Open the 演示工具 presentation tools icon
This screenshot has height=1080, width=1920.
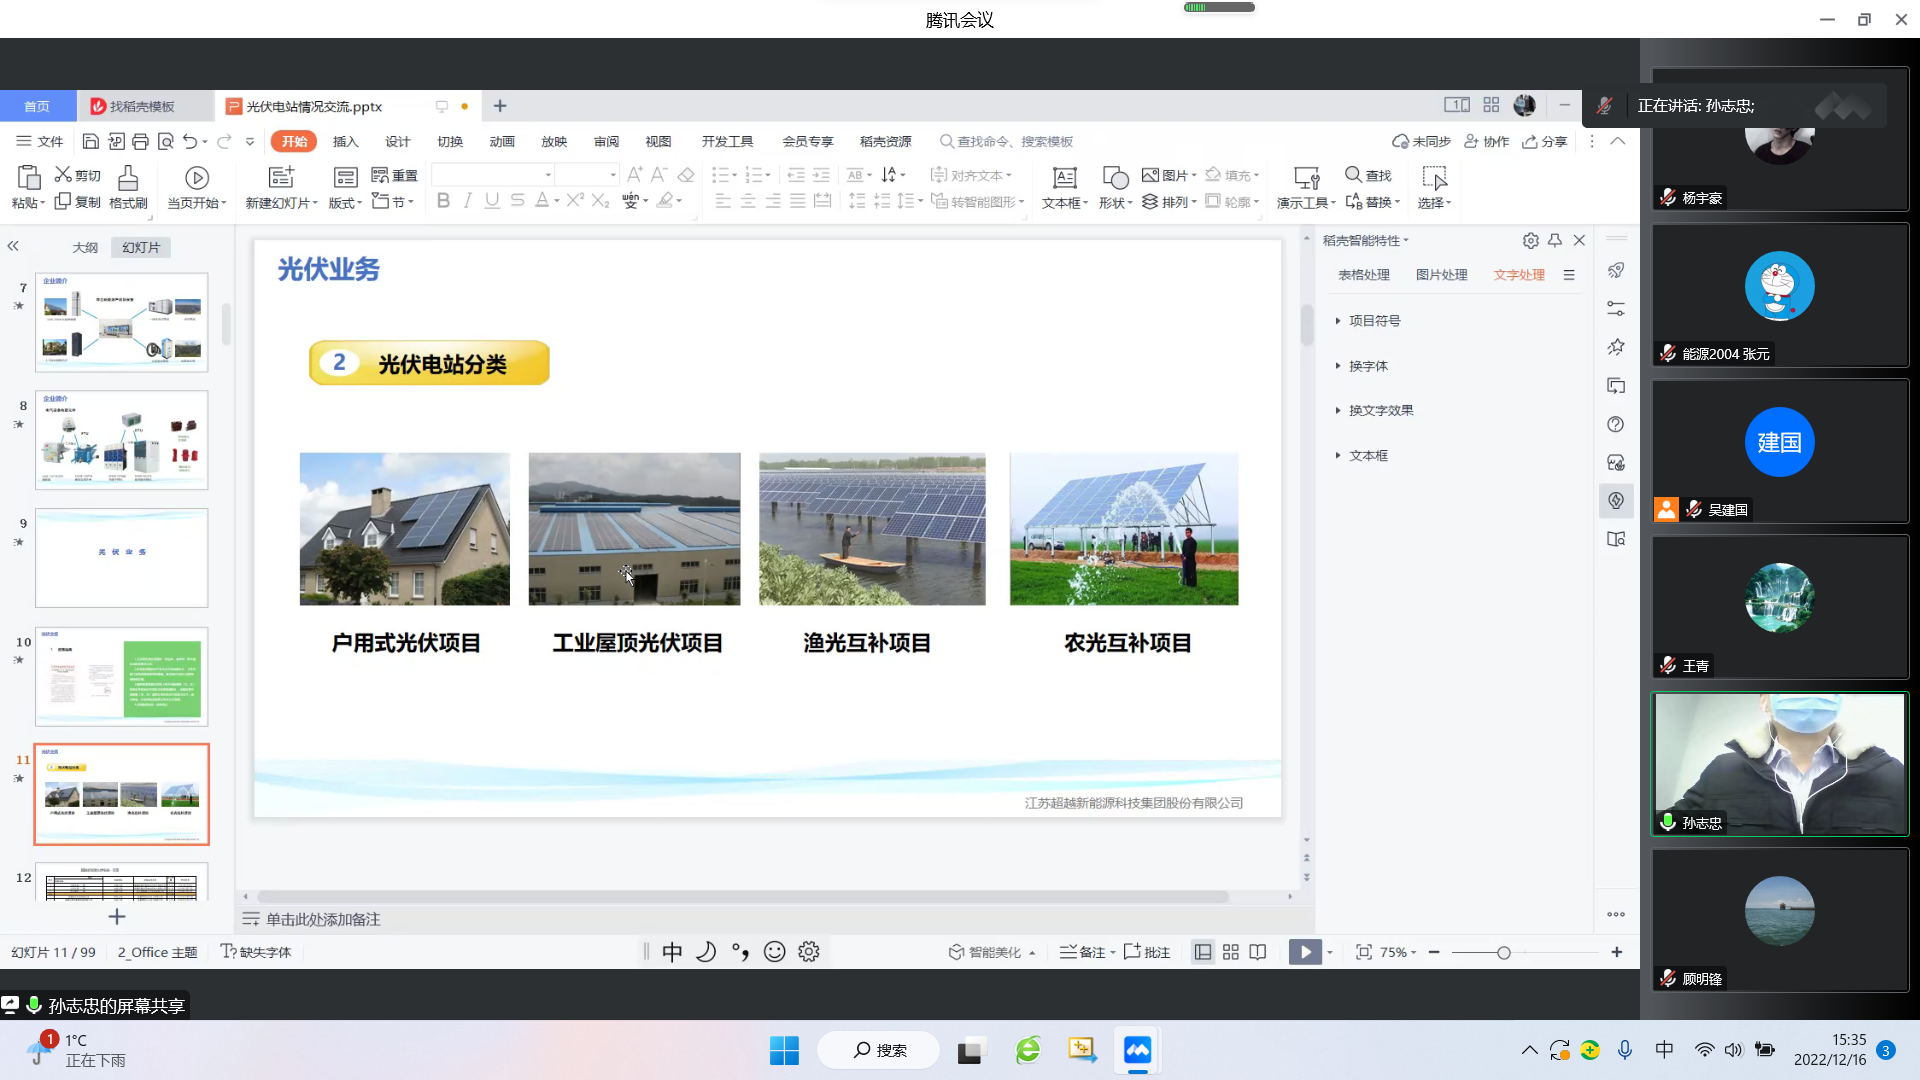click(1306, 179)
